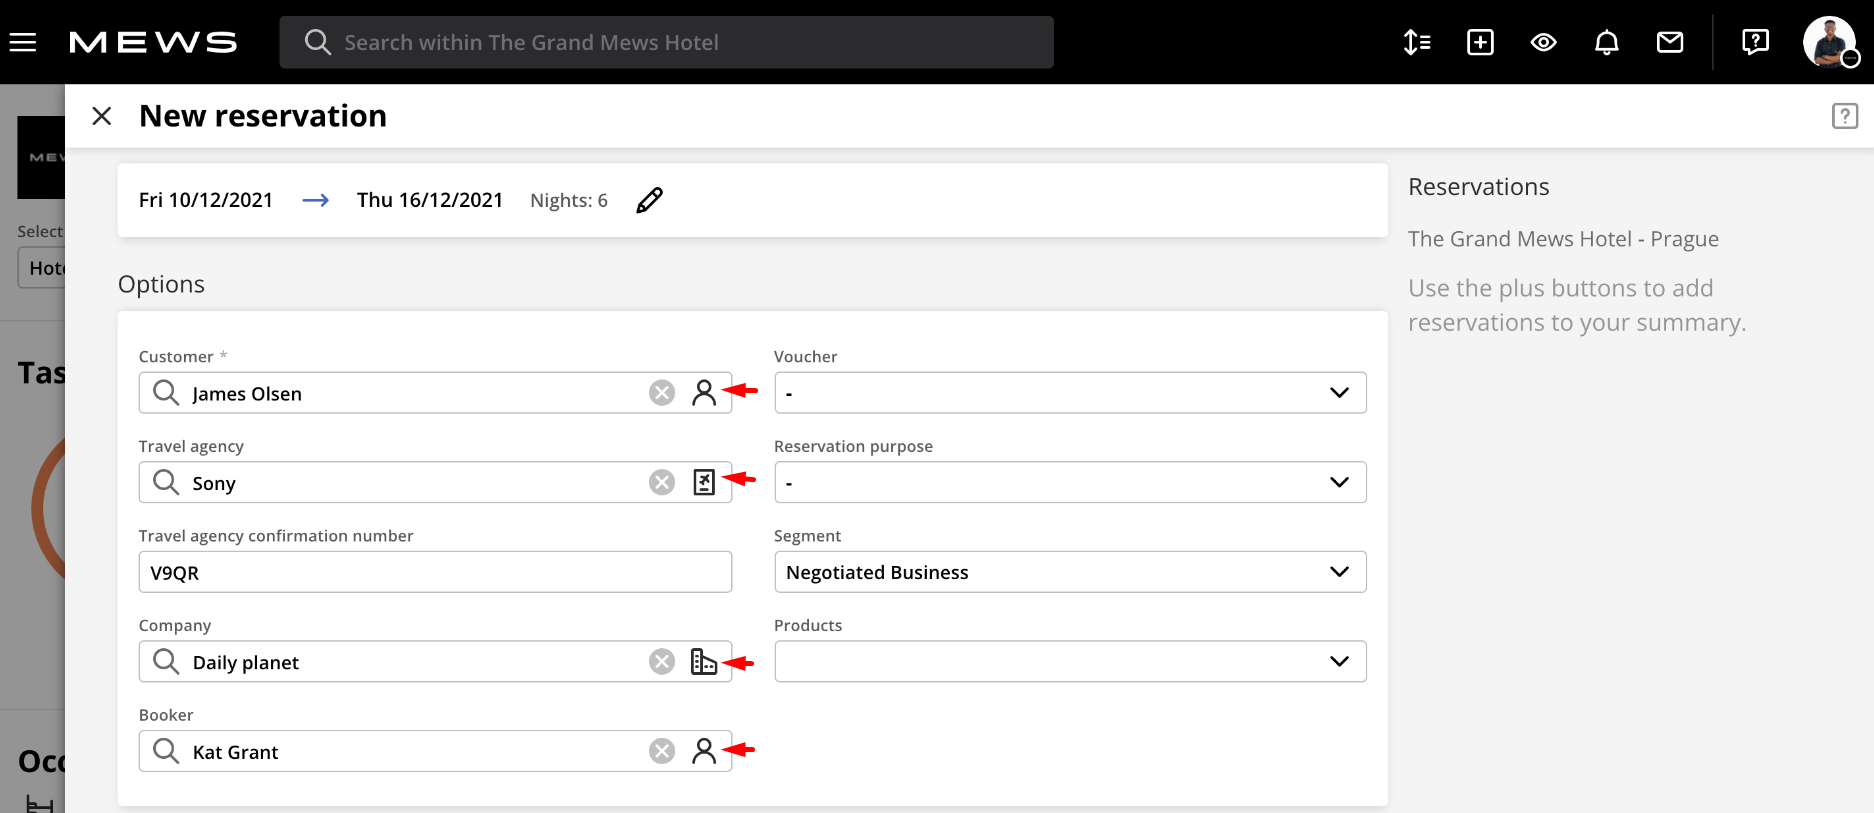
Task: Expand the Reservation purpose dropdown
Action: 1070,482
